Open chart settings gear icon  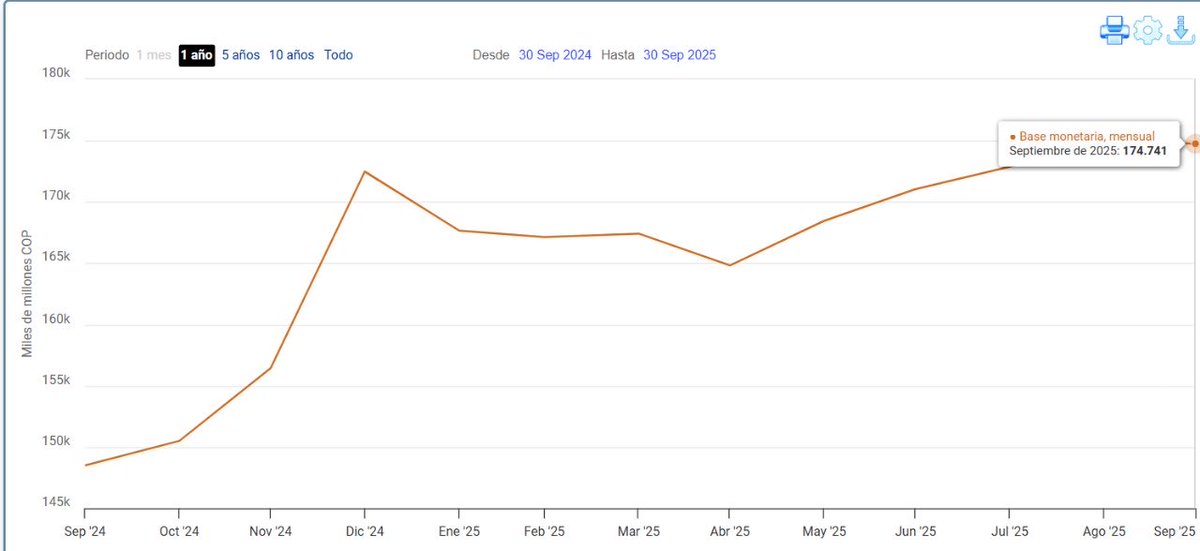click(x=1148, y=30)
